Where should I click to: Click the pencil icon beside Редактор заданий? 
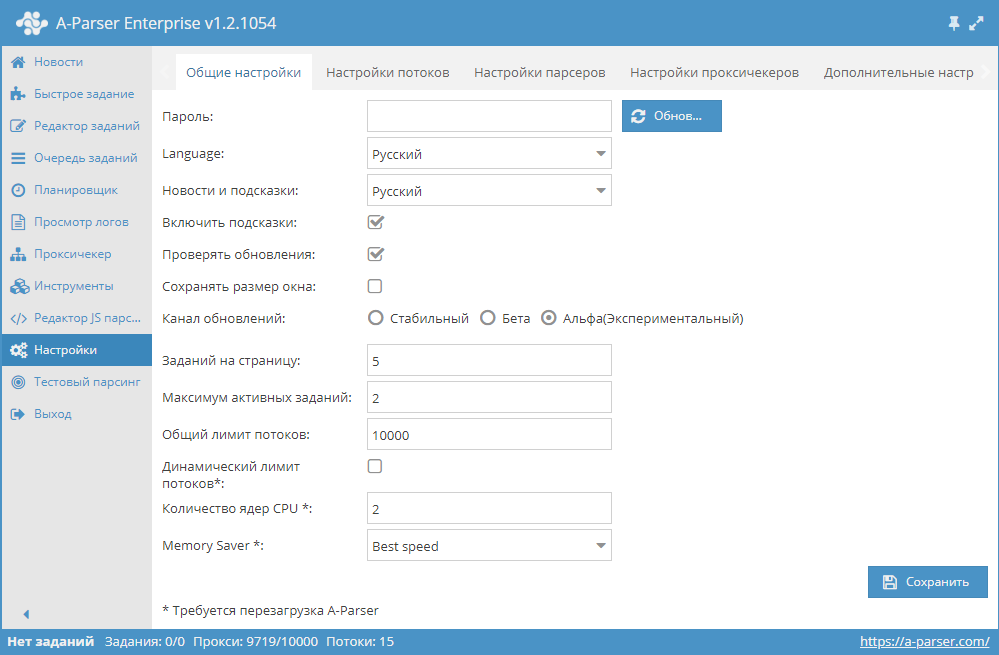(18, 126)
